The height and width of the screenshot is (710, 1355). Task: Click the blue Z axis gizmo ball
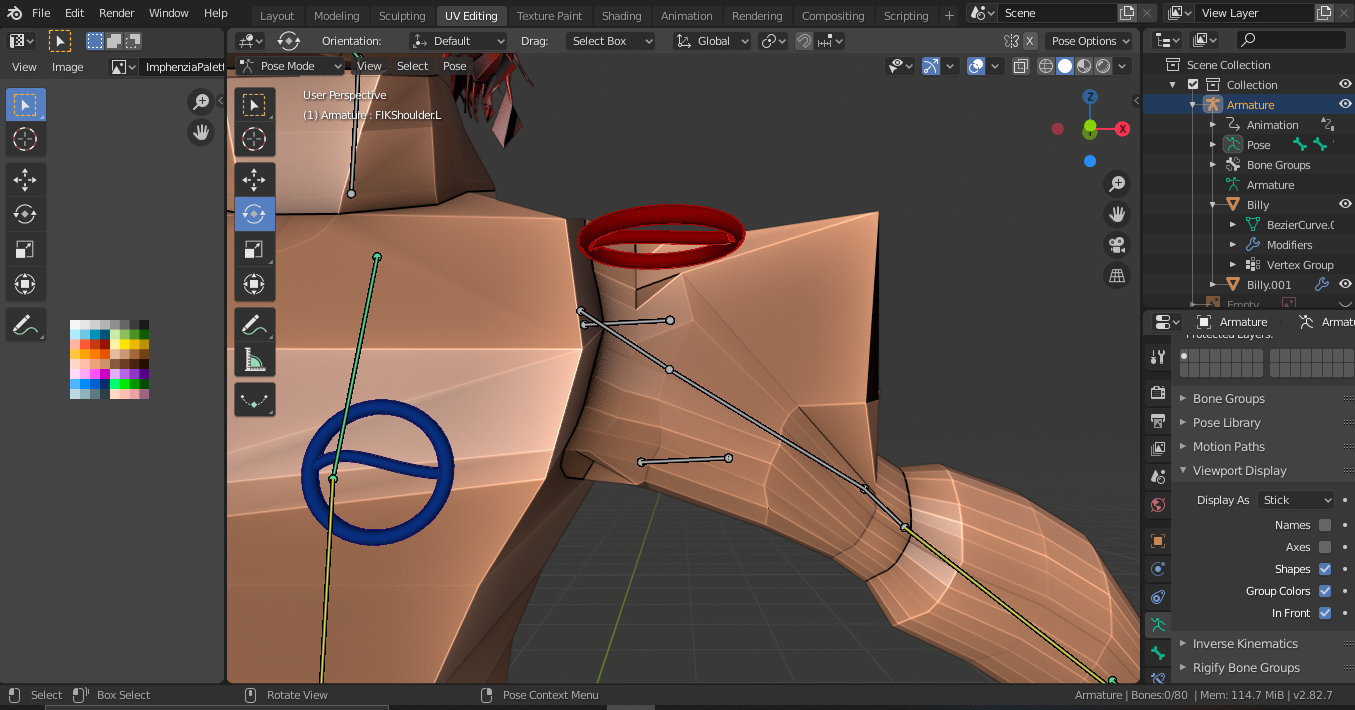[1090, 96]
